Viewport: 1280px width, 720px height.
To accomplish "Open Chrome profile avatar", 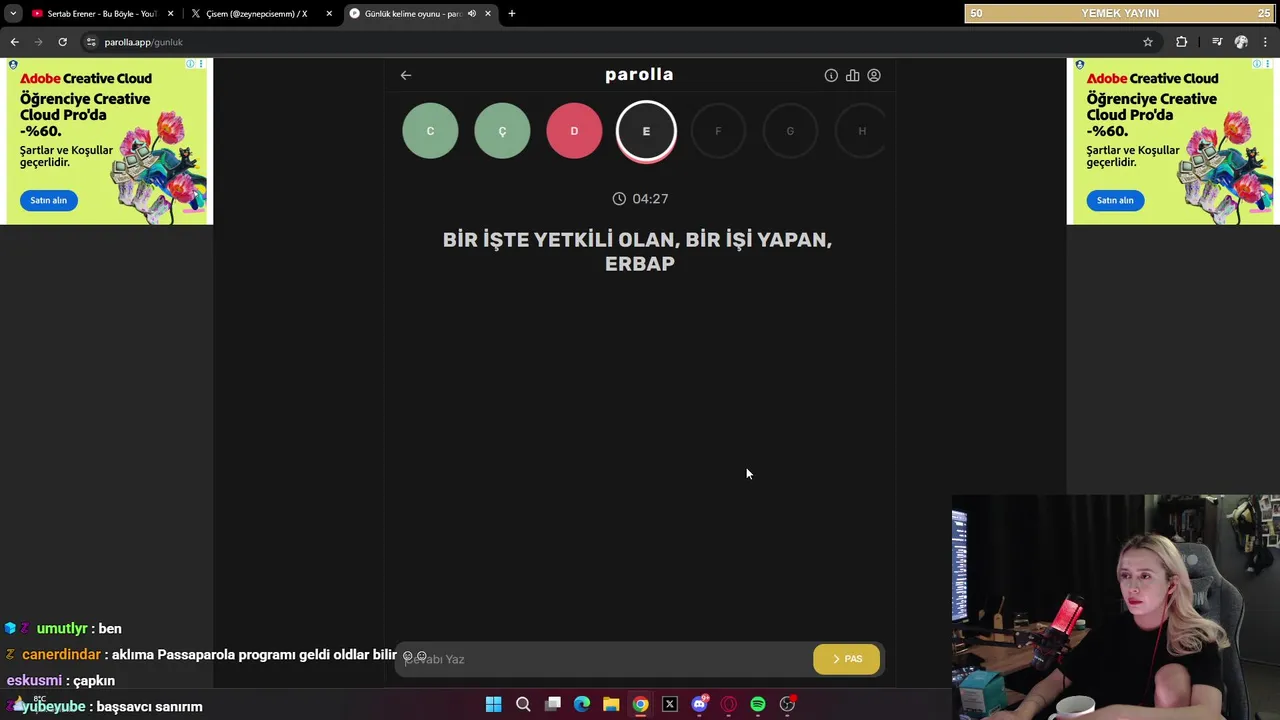I will click(x=1241, y=42).
